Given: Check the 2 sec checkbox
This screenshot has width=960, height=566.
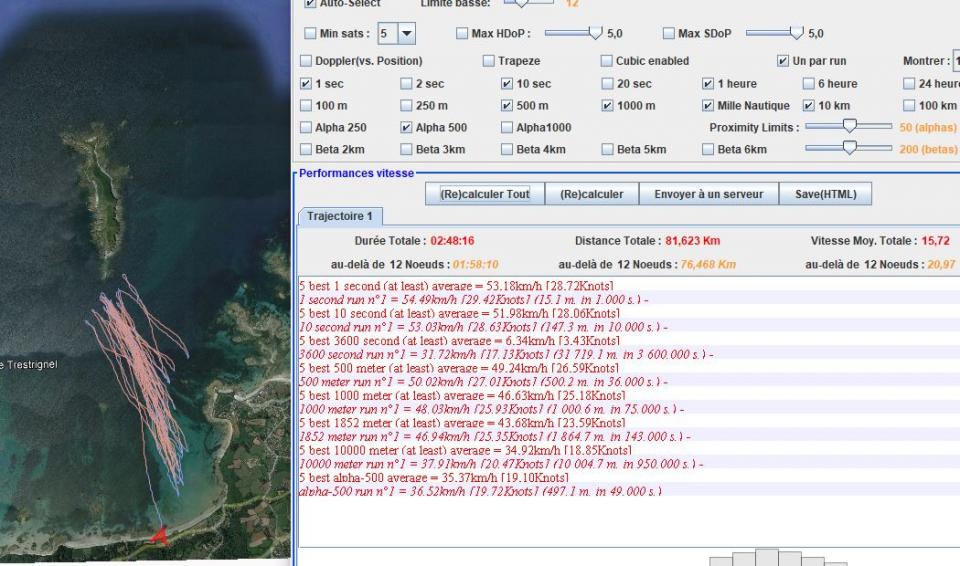Looking at the screenshot, I should (x=407, y=83).
